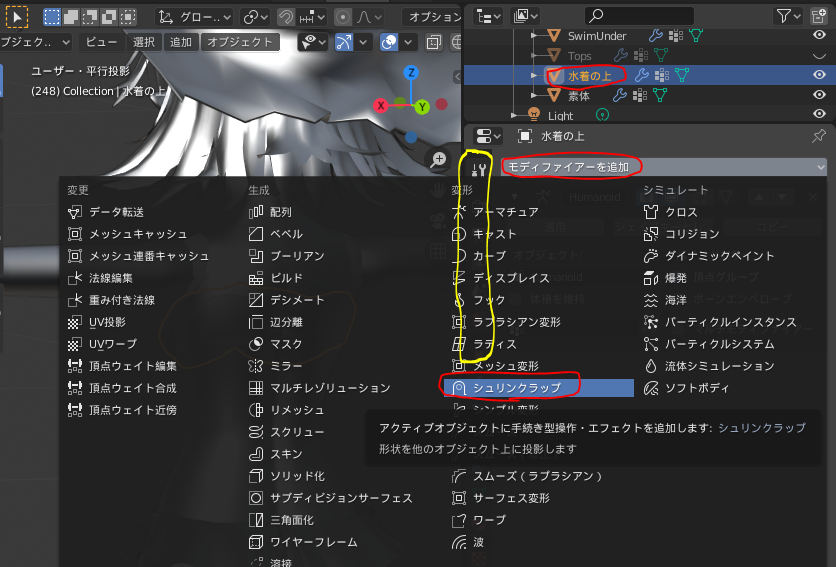Choose the Lattice (ラティス) modifier
Screen dimensions: 836x567
484,344
